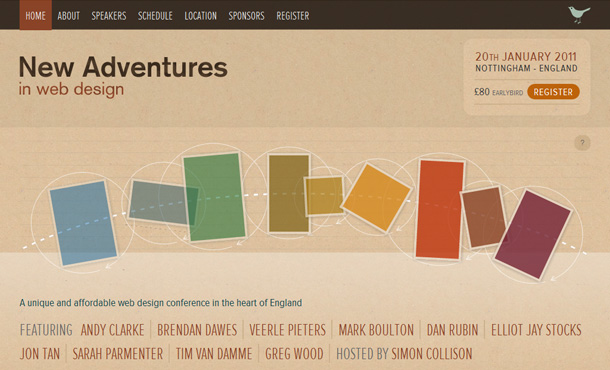Open speaker Veerle Pieters
Image resolution: width=610 pixels, height=370 pixels.
coord(287,330)
